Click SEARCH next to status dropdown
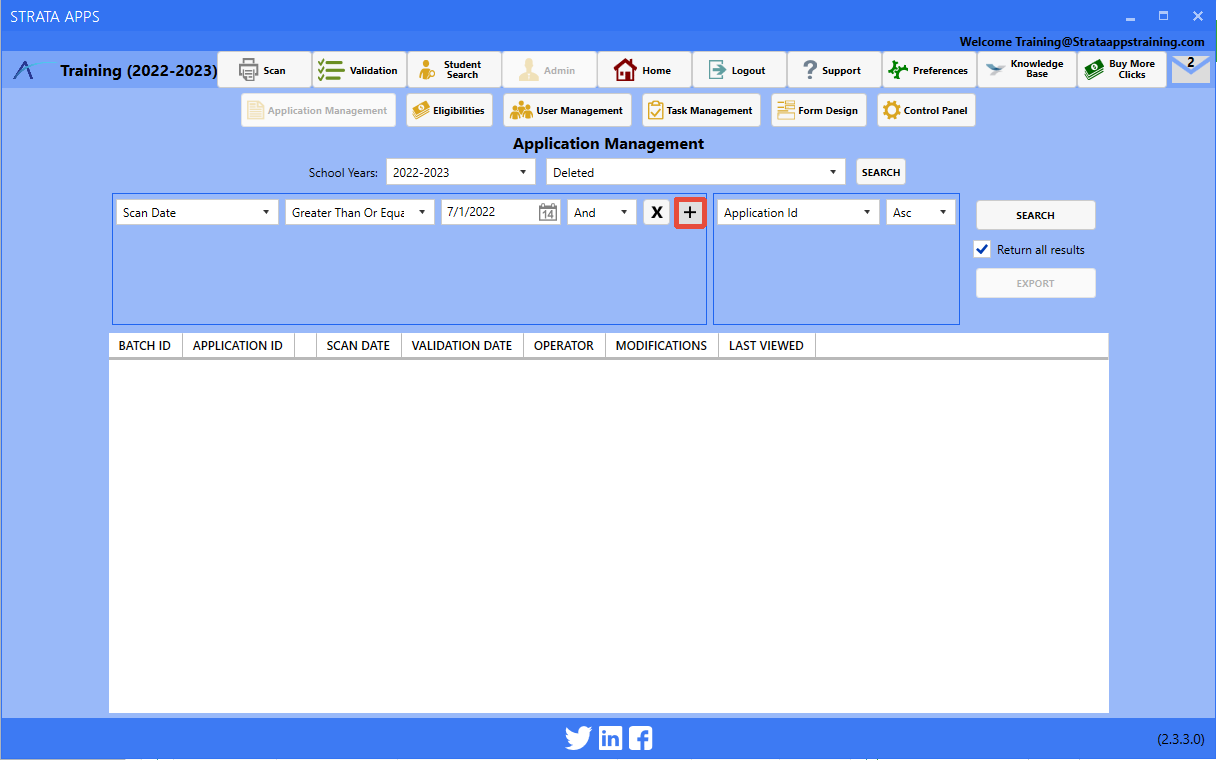Screen dimensions: 1217x760 click(x=881, y=172)
